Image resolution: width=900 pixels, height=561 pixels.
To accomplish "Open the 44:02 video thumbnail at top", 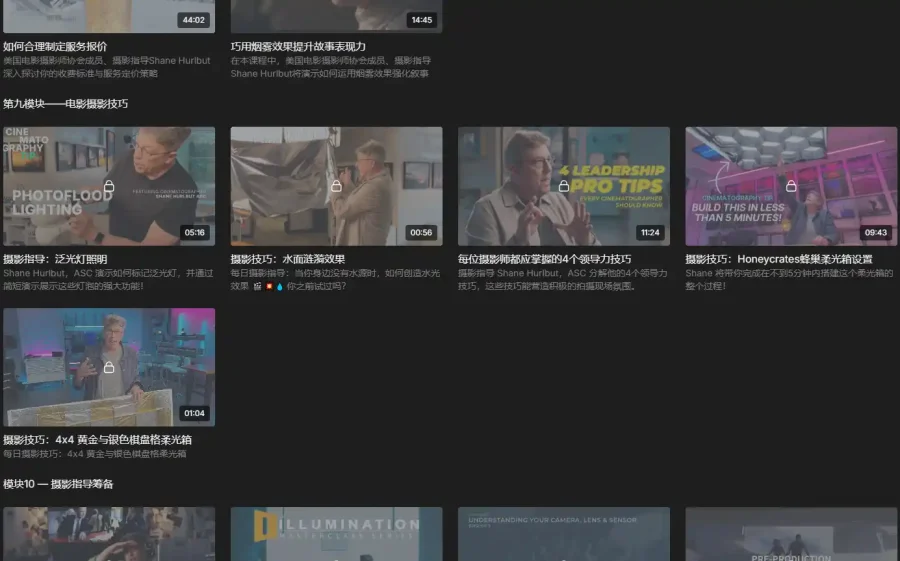I will 109,16.
